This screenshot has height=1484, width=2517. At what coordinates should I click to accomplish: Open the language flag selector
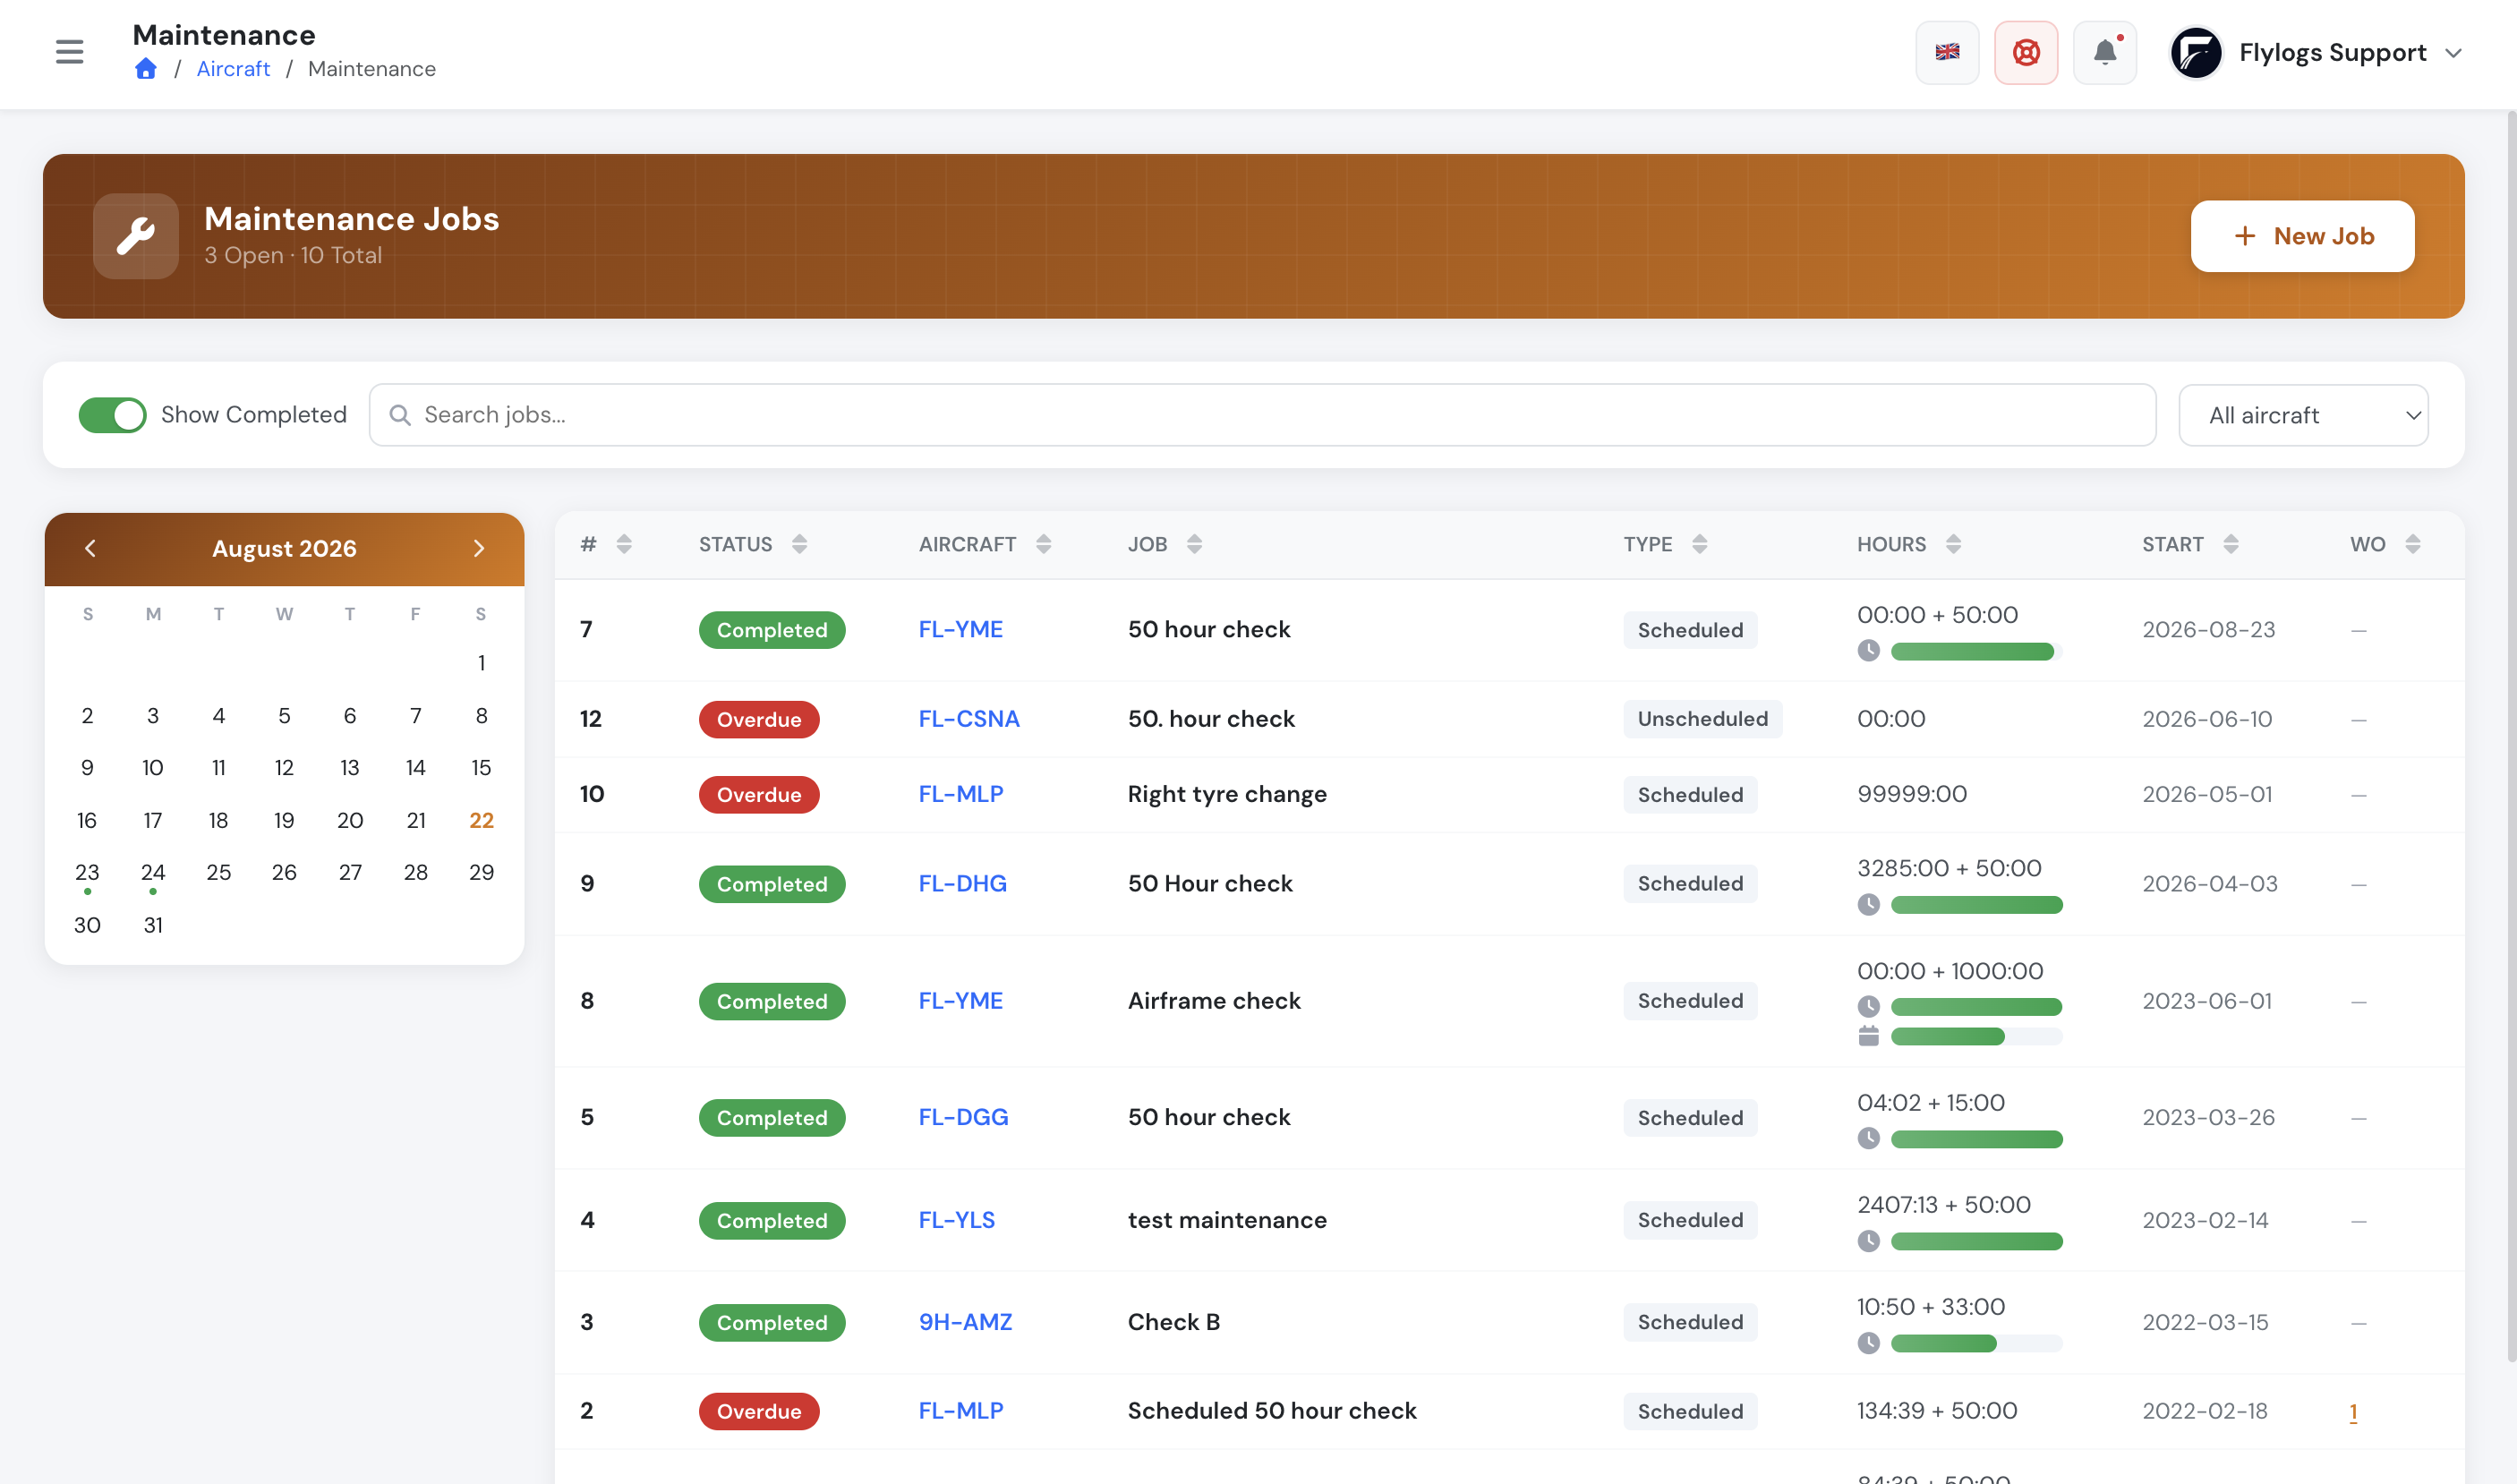pyautogui.click(x=1946, y=52)
